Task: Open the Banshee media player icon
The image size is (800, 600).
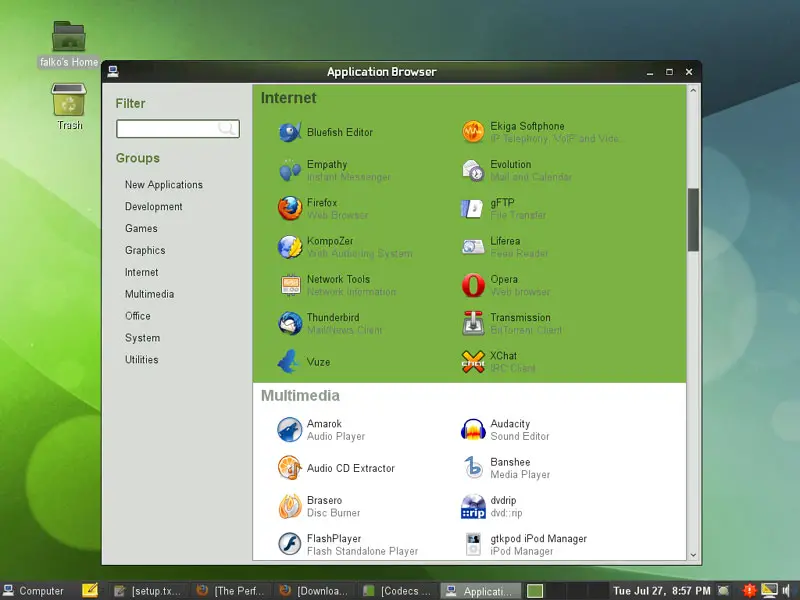Action: (473, 468)
